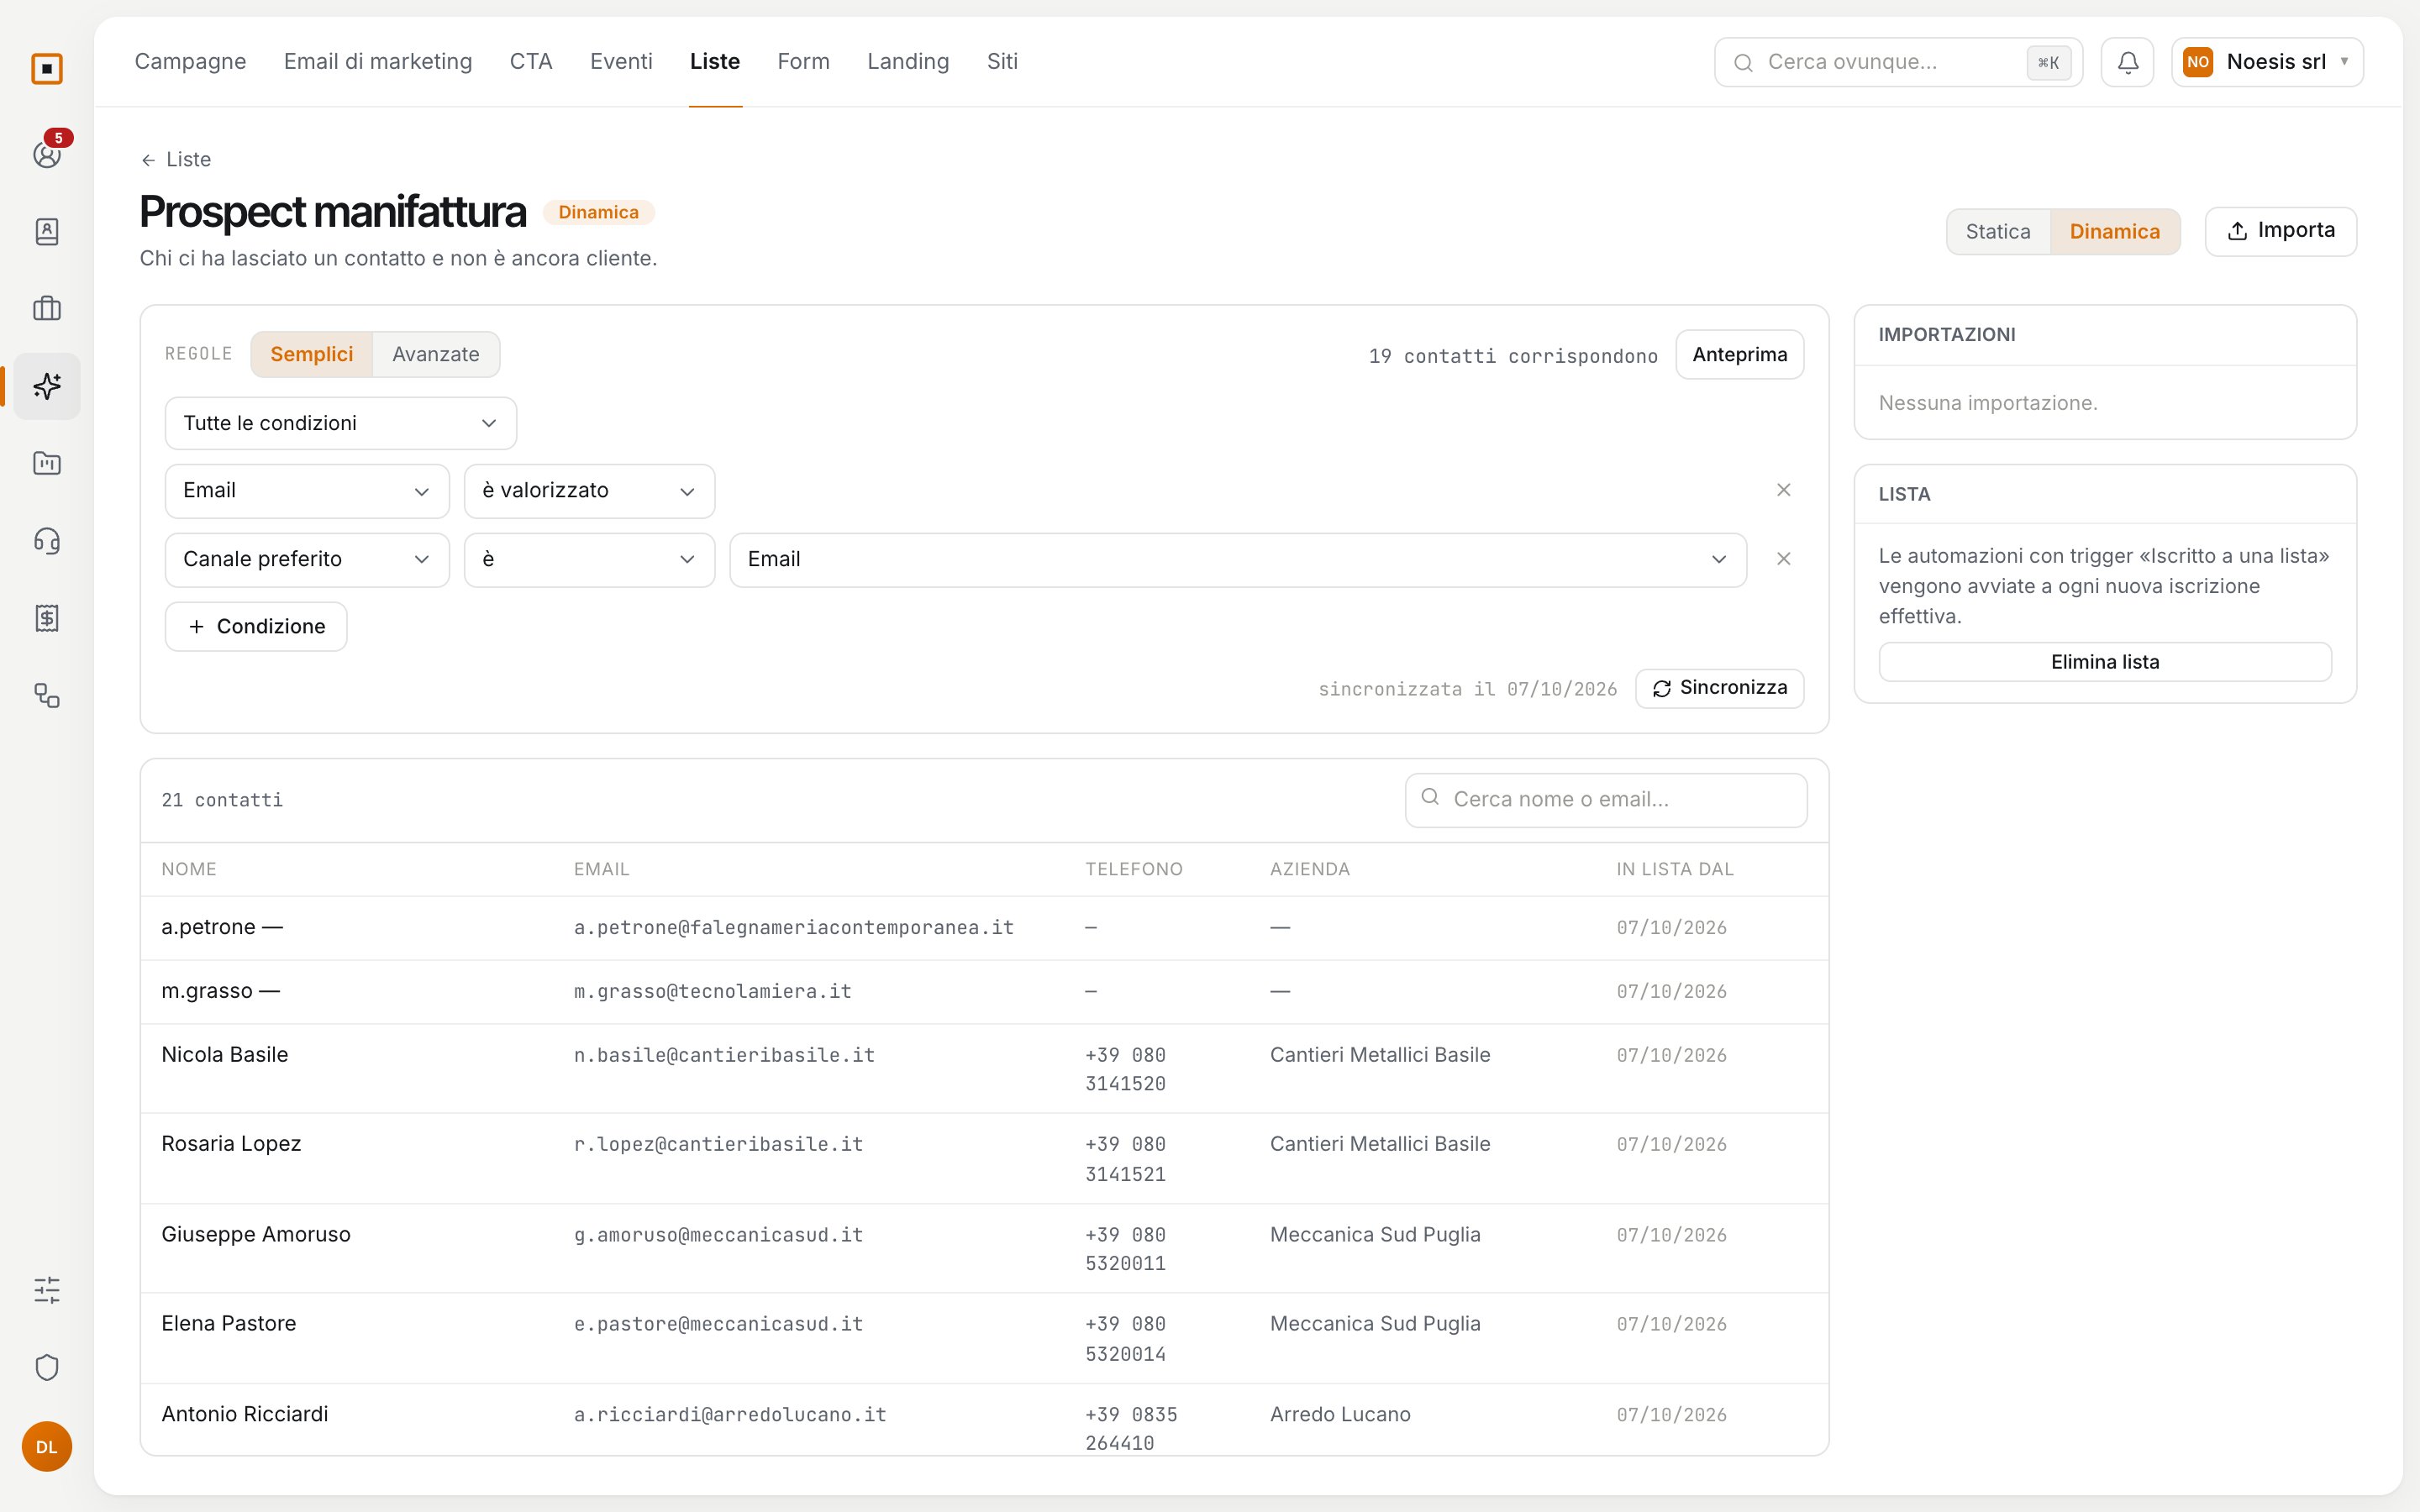Select Avanzate rules mode

tap(436, 354)
